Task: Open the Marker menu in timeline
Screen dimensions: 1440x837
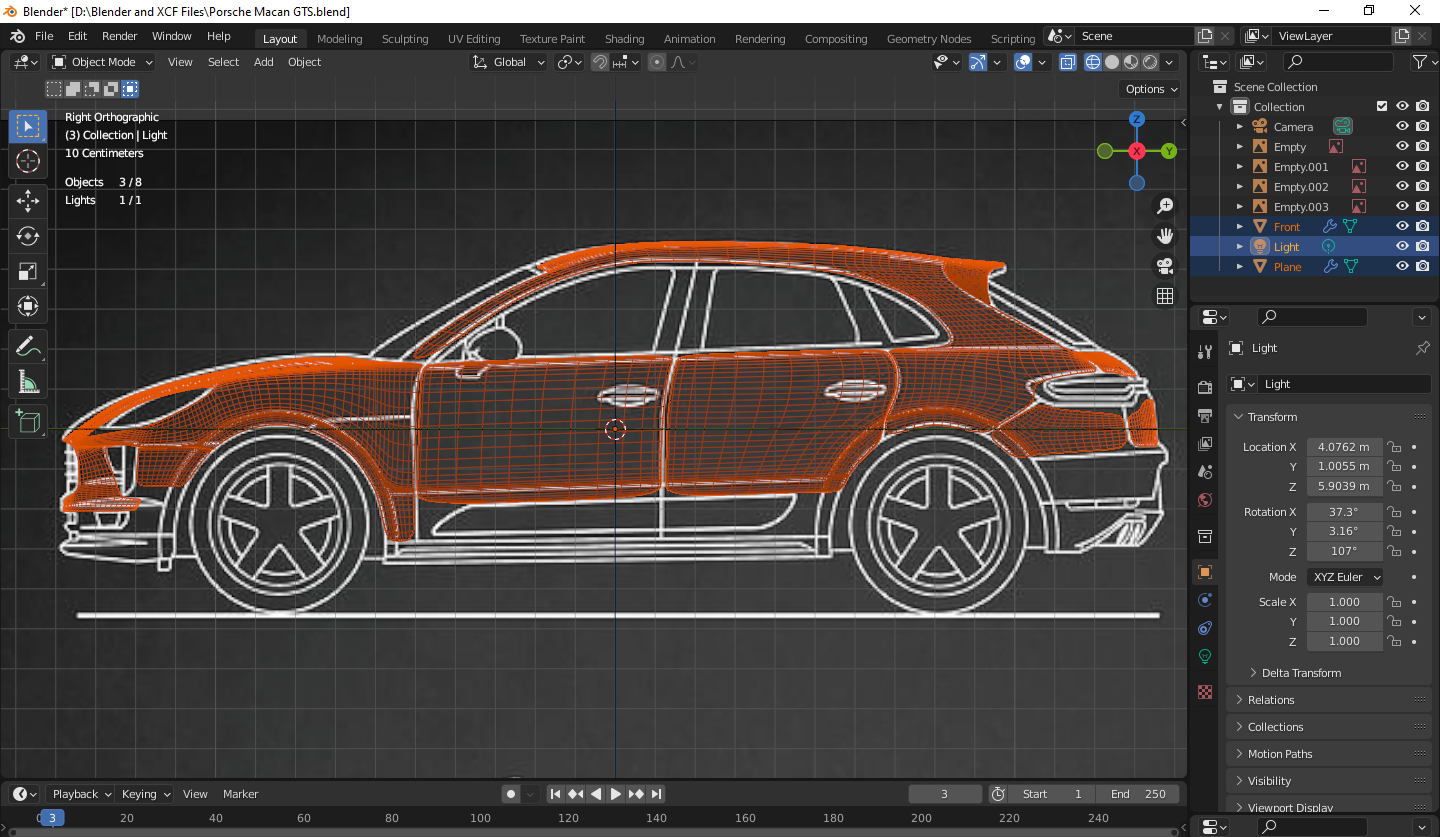Action: tap(241, 794)
